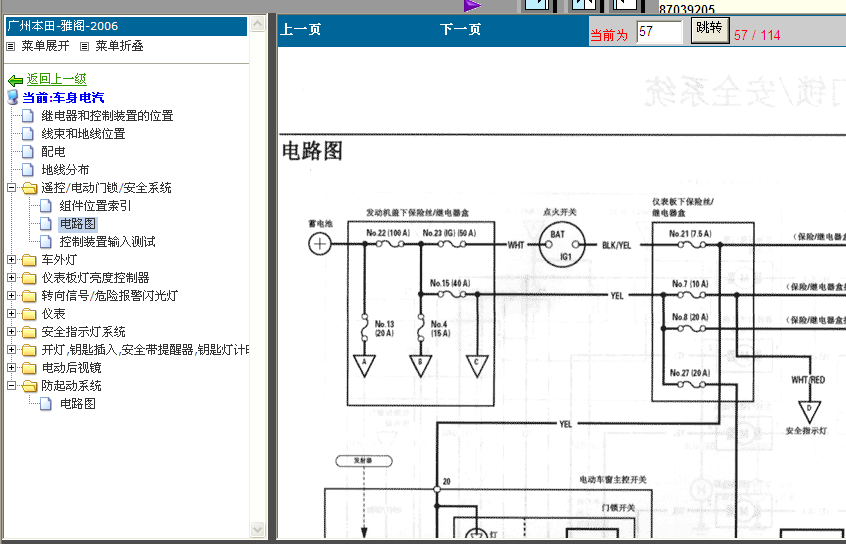
Task: Expand the 仪表 folder
Action: click(11, 314)
